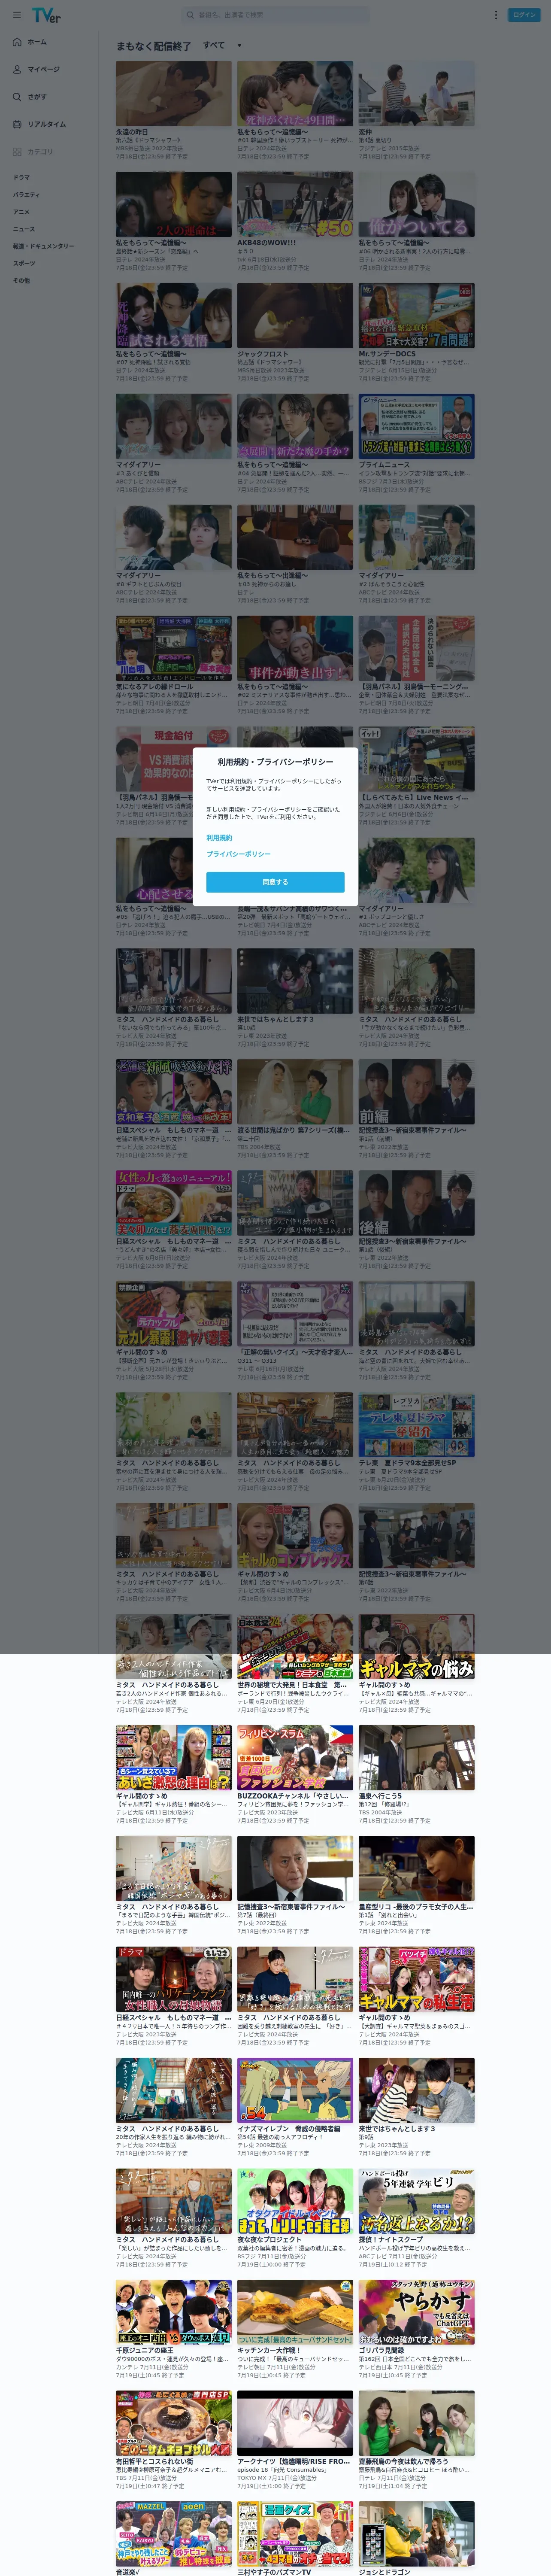The width and height of the screenshot is (551, 2576).
Task: Click the リリパラ見聞録 title text
Action: (x=381, y=2351)
